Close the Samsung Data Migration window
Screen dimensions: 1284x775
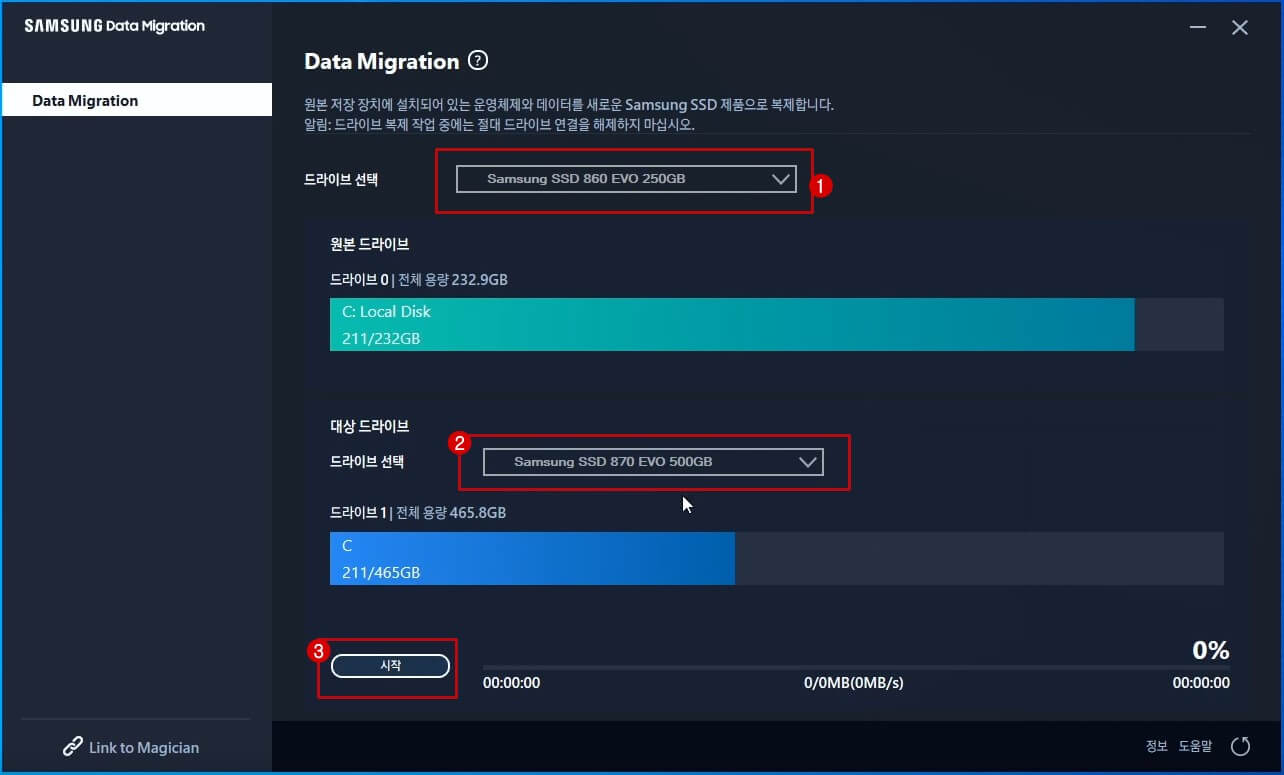click(x=1240, y=28)
